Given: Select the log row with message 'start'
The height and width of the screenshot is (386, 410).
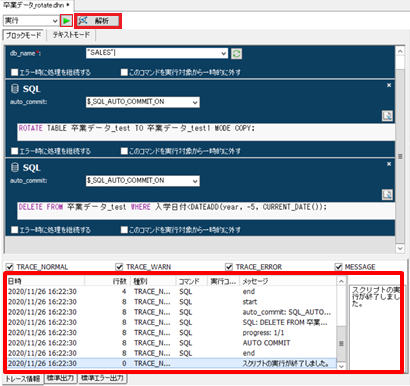Looking at the screenshot, I should [x=172, y=302].
